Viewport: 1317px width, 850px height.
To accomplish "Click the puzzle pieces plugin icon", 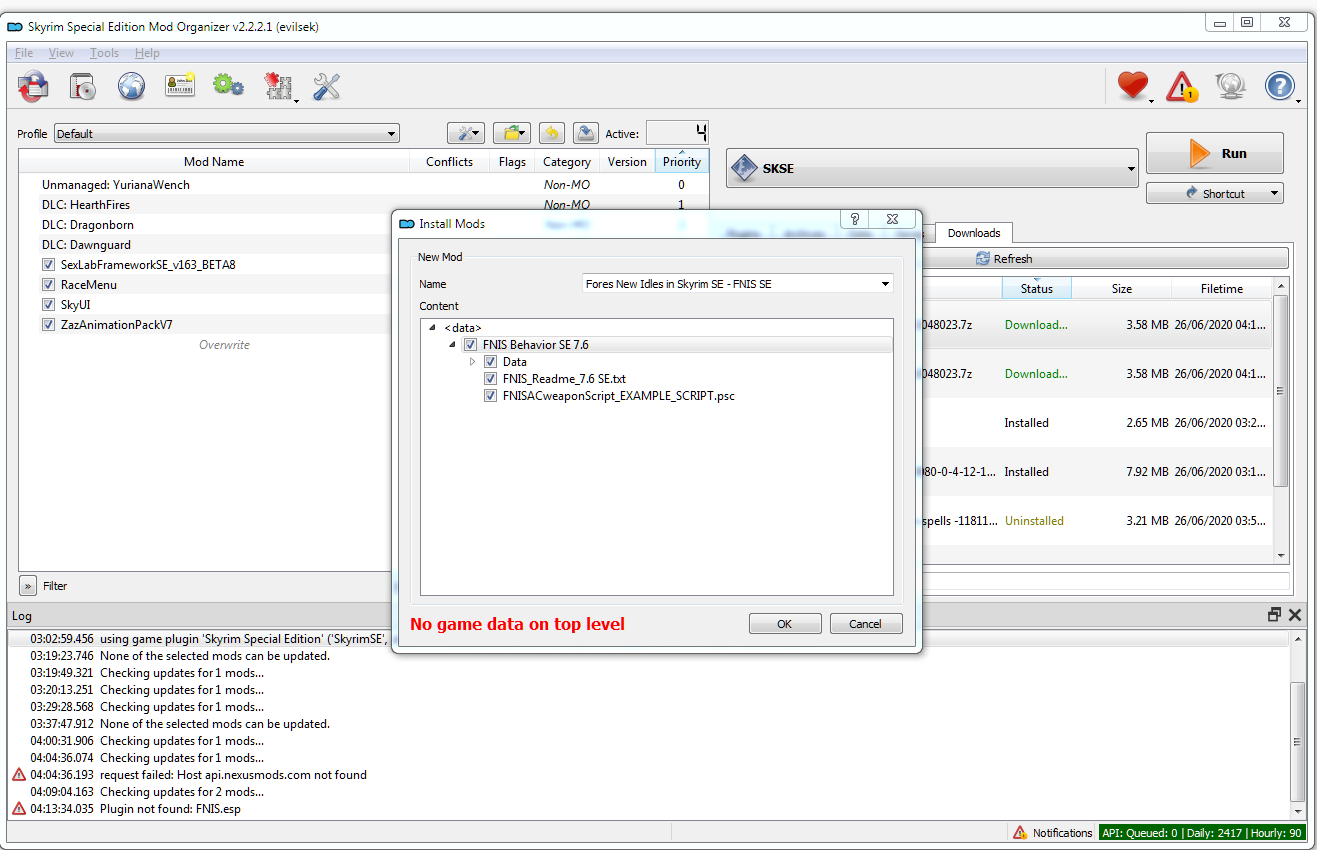I will coord(279,86).
